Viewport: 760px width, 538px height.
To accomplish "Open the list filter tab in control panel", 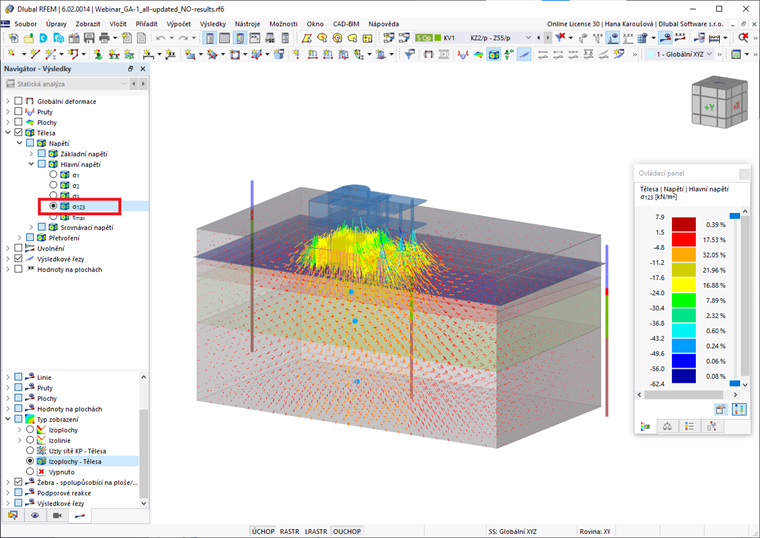I will (689, 426).
